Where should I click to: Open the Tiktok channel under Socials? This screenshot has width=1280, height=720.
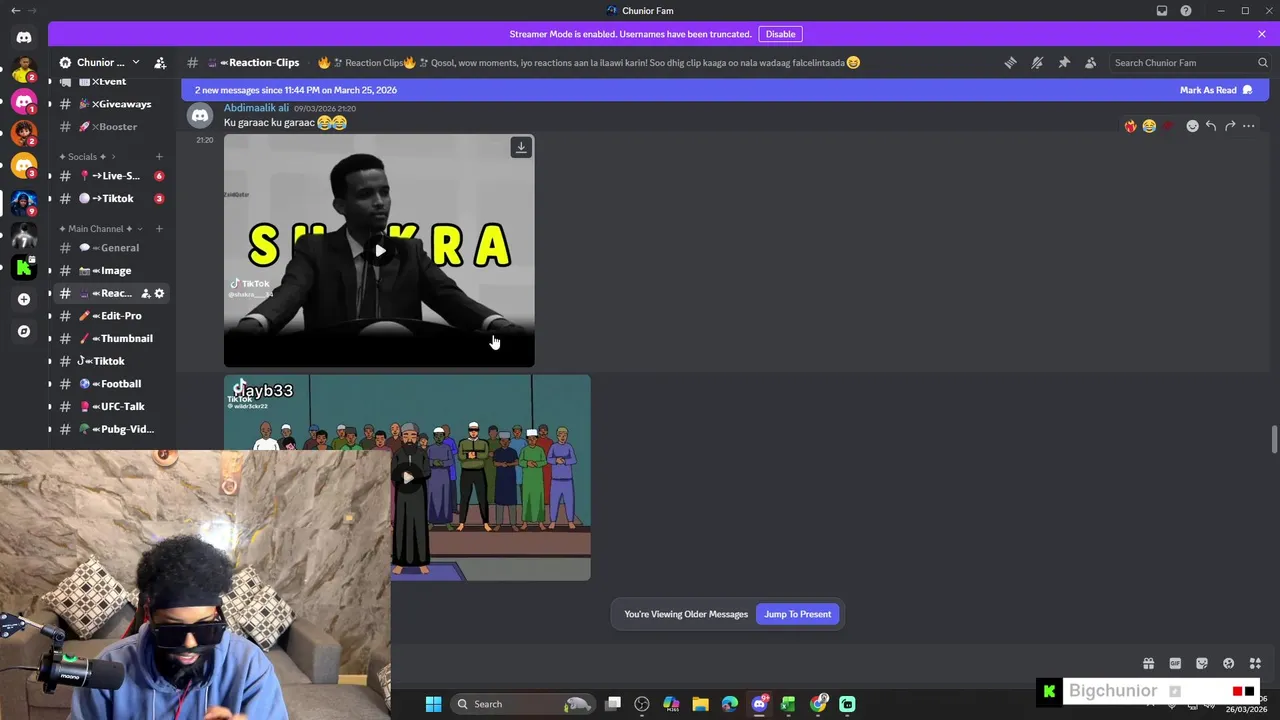[x=110, y=199]
